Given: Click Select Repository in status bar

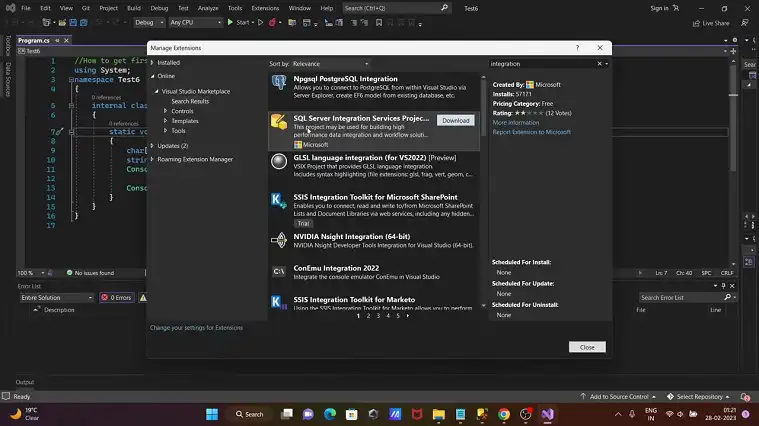Looking at the screenshot, I should [698, 396].
